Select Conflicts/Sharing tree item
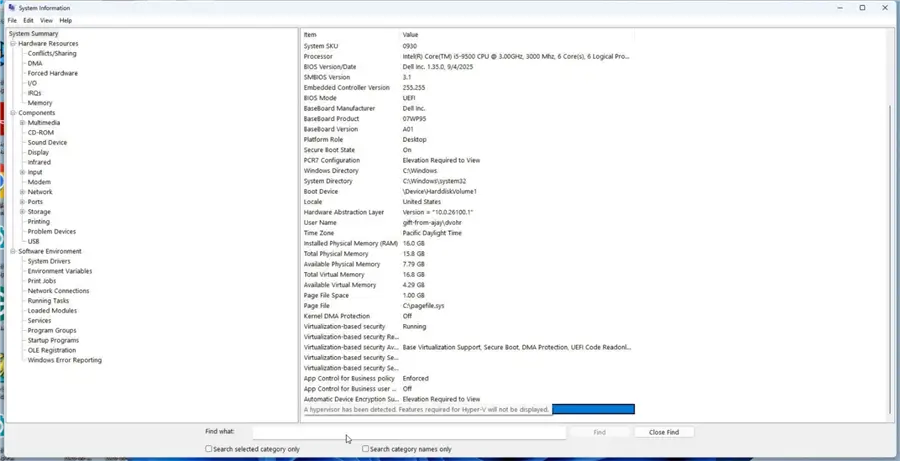The image size is (900, 461). (x=52, y=53)
